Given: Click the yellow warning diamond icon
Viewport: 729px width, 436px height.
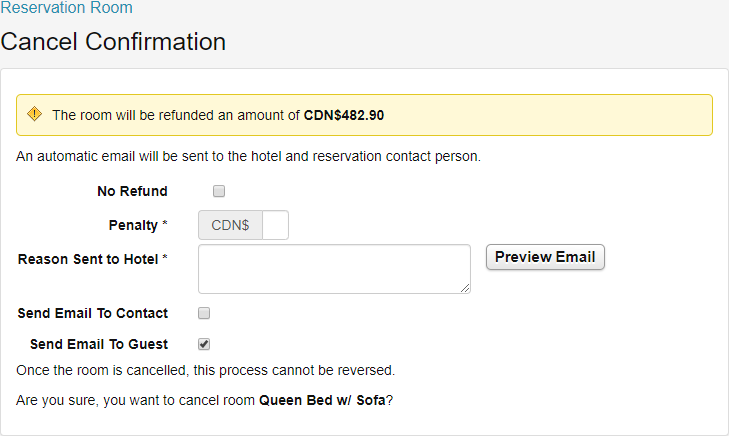Looking at the screenshot, I should (35, 114).
